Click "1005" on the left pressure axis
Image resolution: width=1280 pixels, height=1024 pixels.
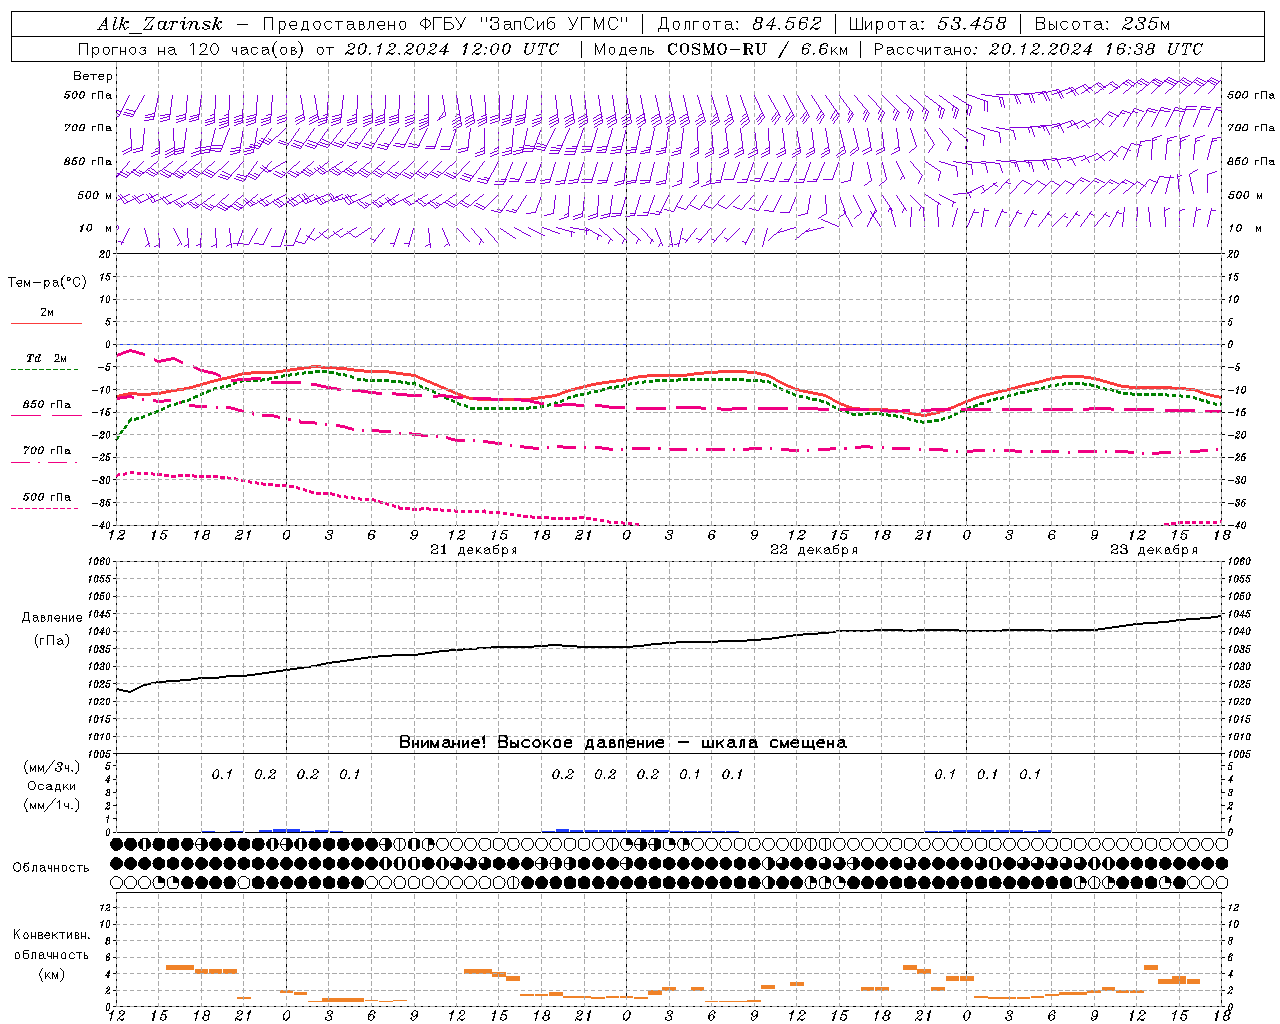[x=99, y=754]
